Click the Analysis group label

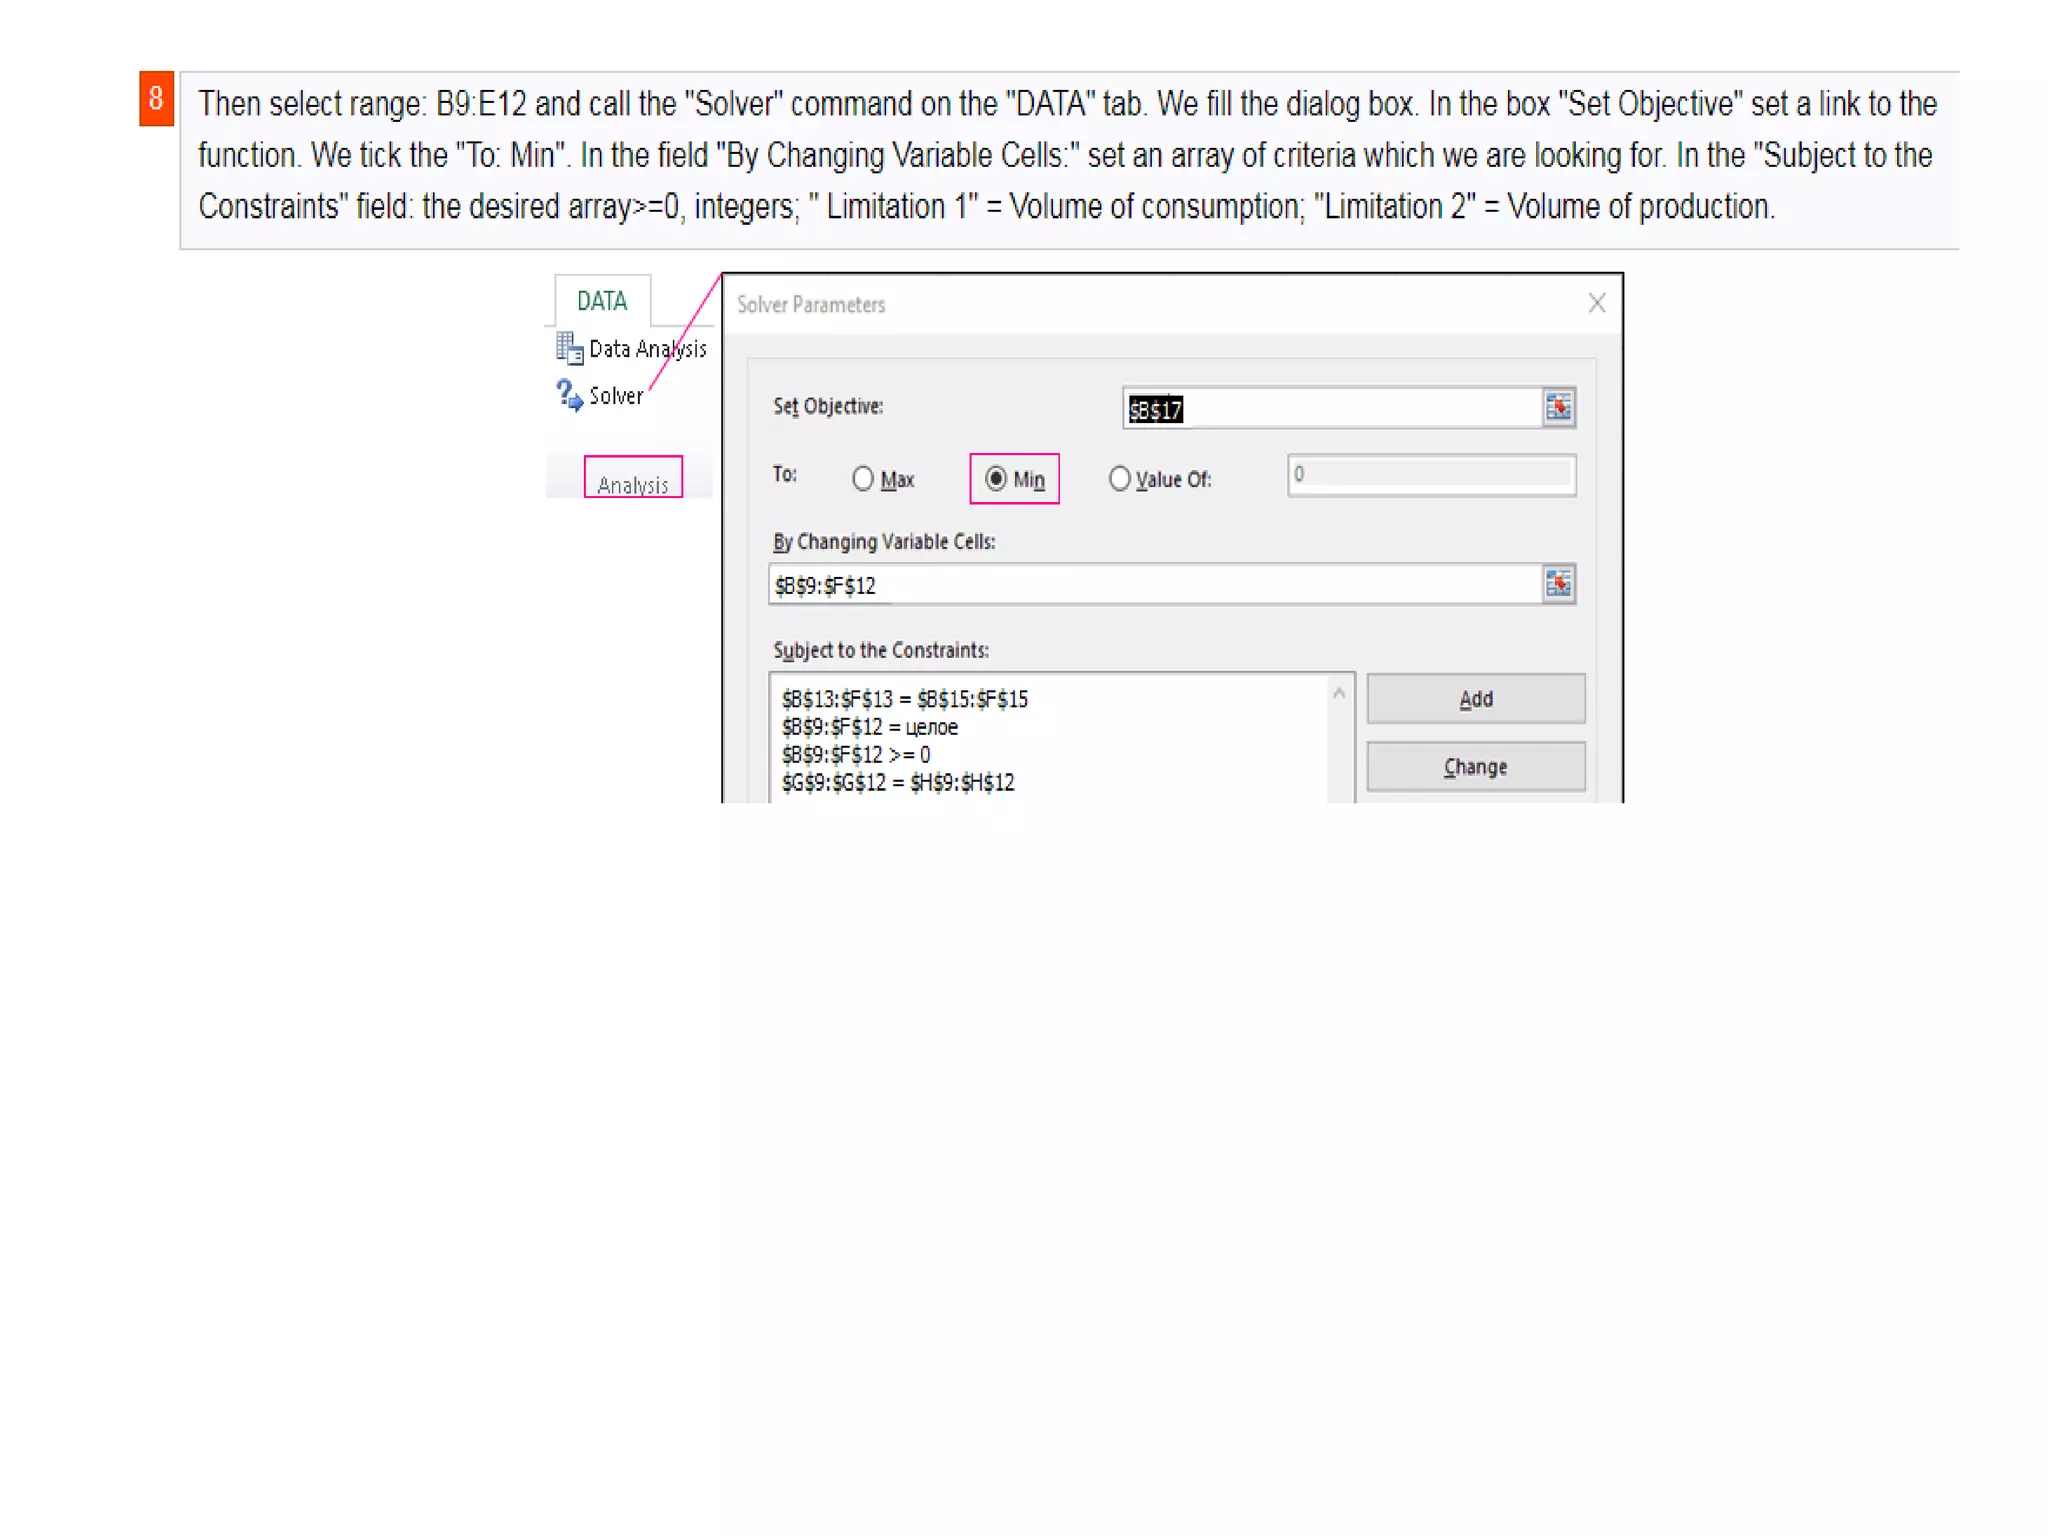click(633, 484)
